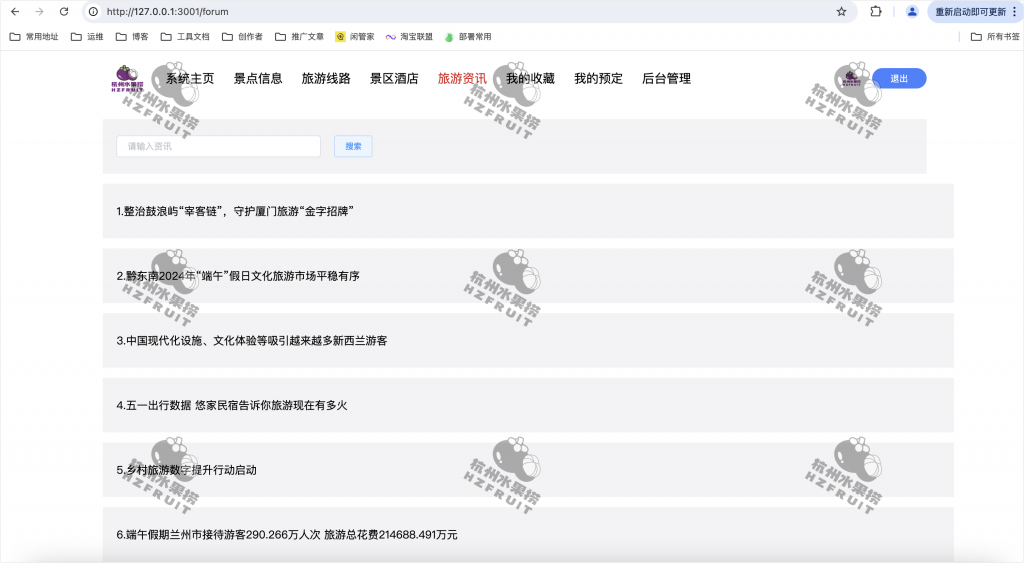Open news 4 五一出行数据 article
Viewport: 1024px width, 563px height.
tap(528, 405)
